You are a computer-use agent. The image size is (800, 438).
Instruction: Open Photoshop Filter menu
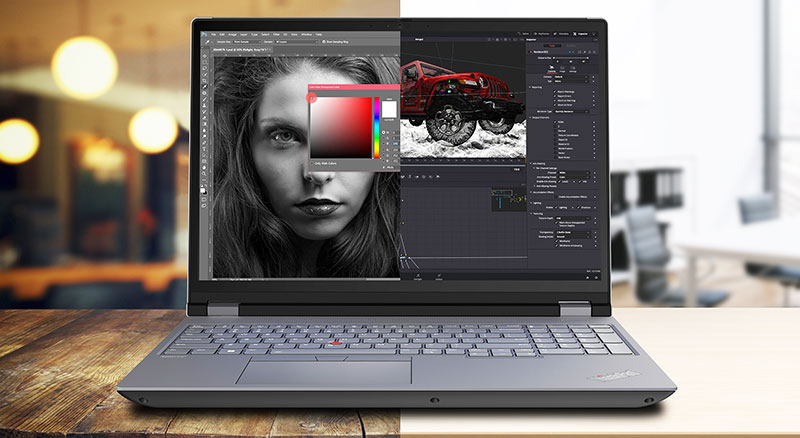276,35
